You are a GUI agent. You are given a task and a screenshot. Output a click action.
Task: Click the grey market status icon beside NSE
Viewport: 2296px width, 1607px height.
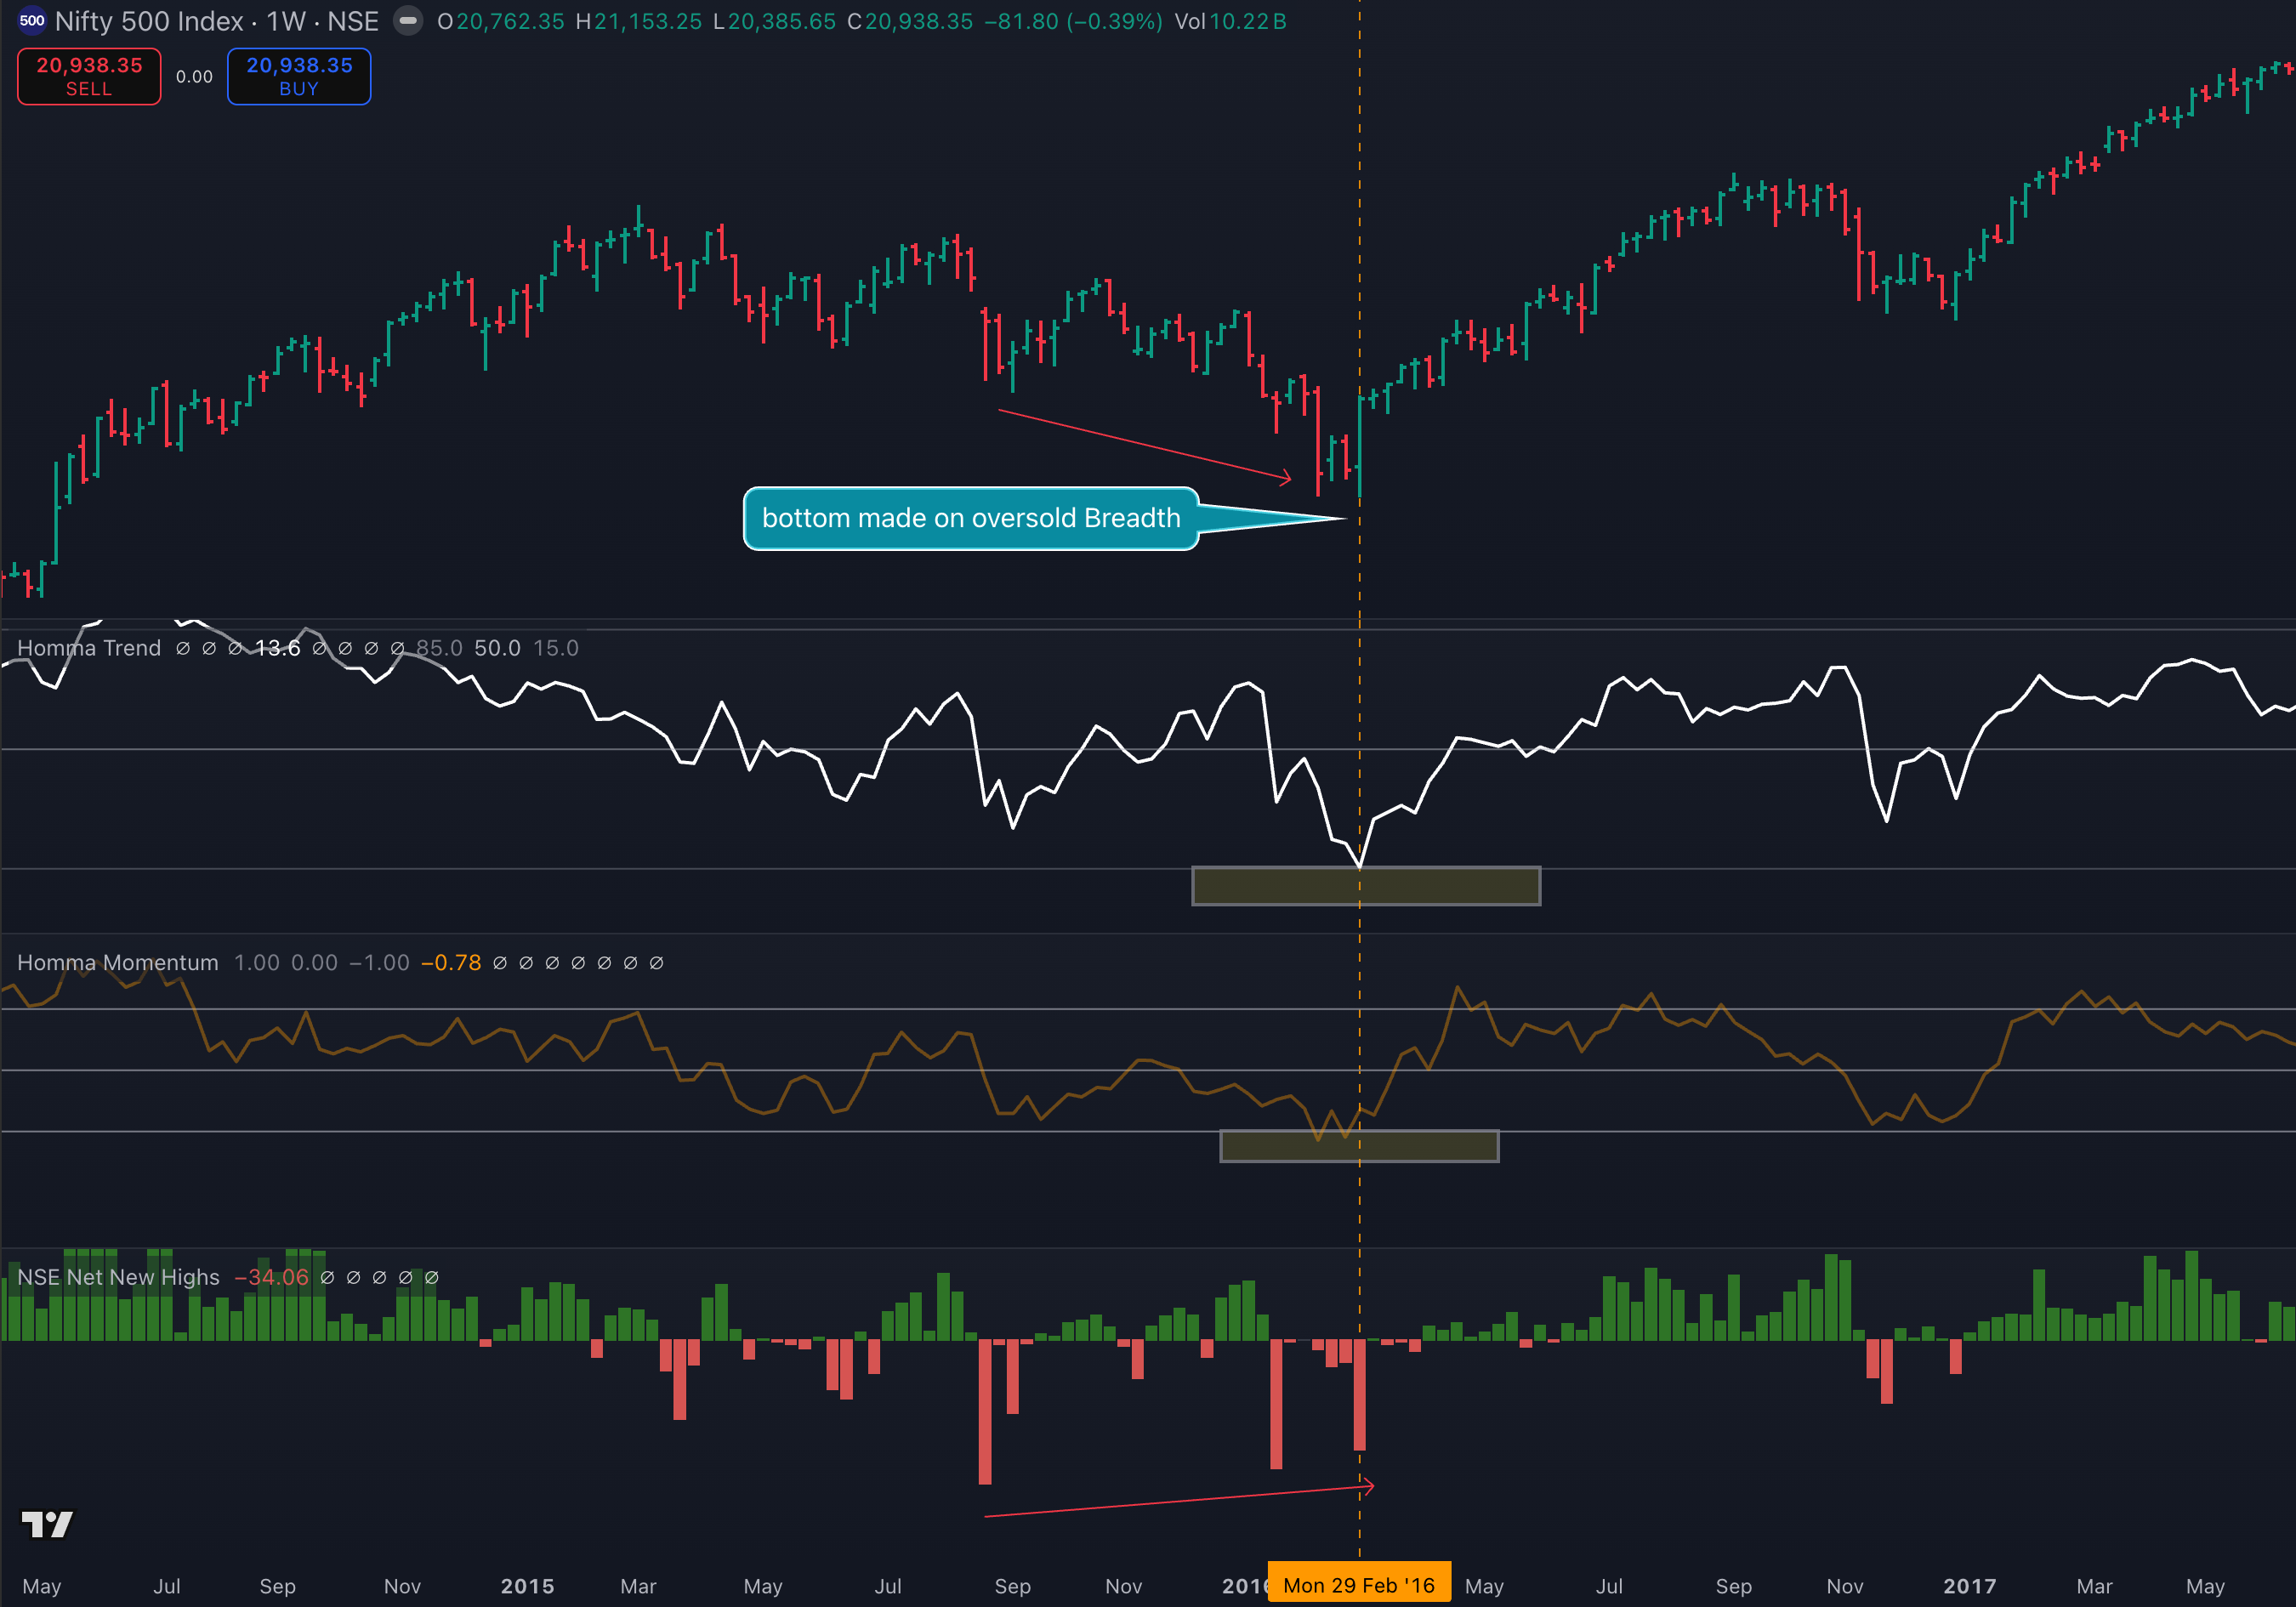[408, 21]
